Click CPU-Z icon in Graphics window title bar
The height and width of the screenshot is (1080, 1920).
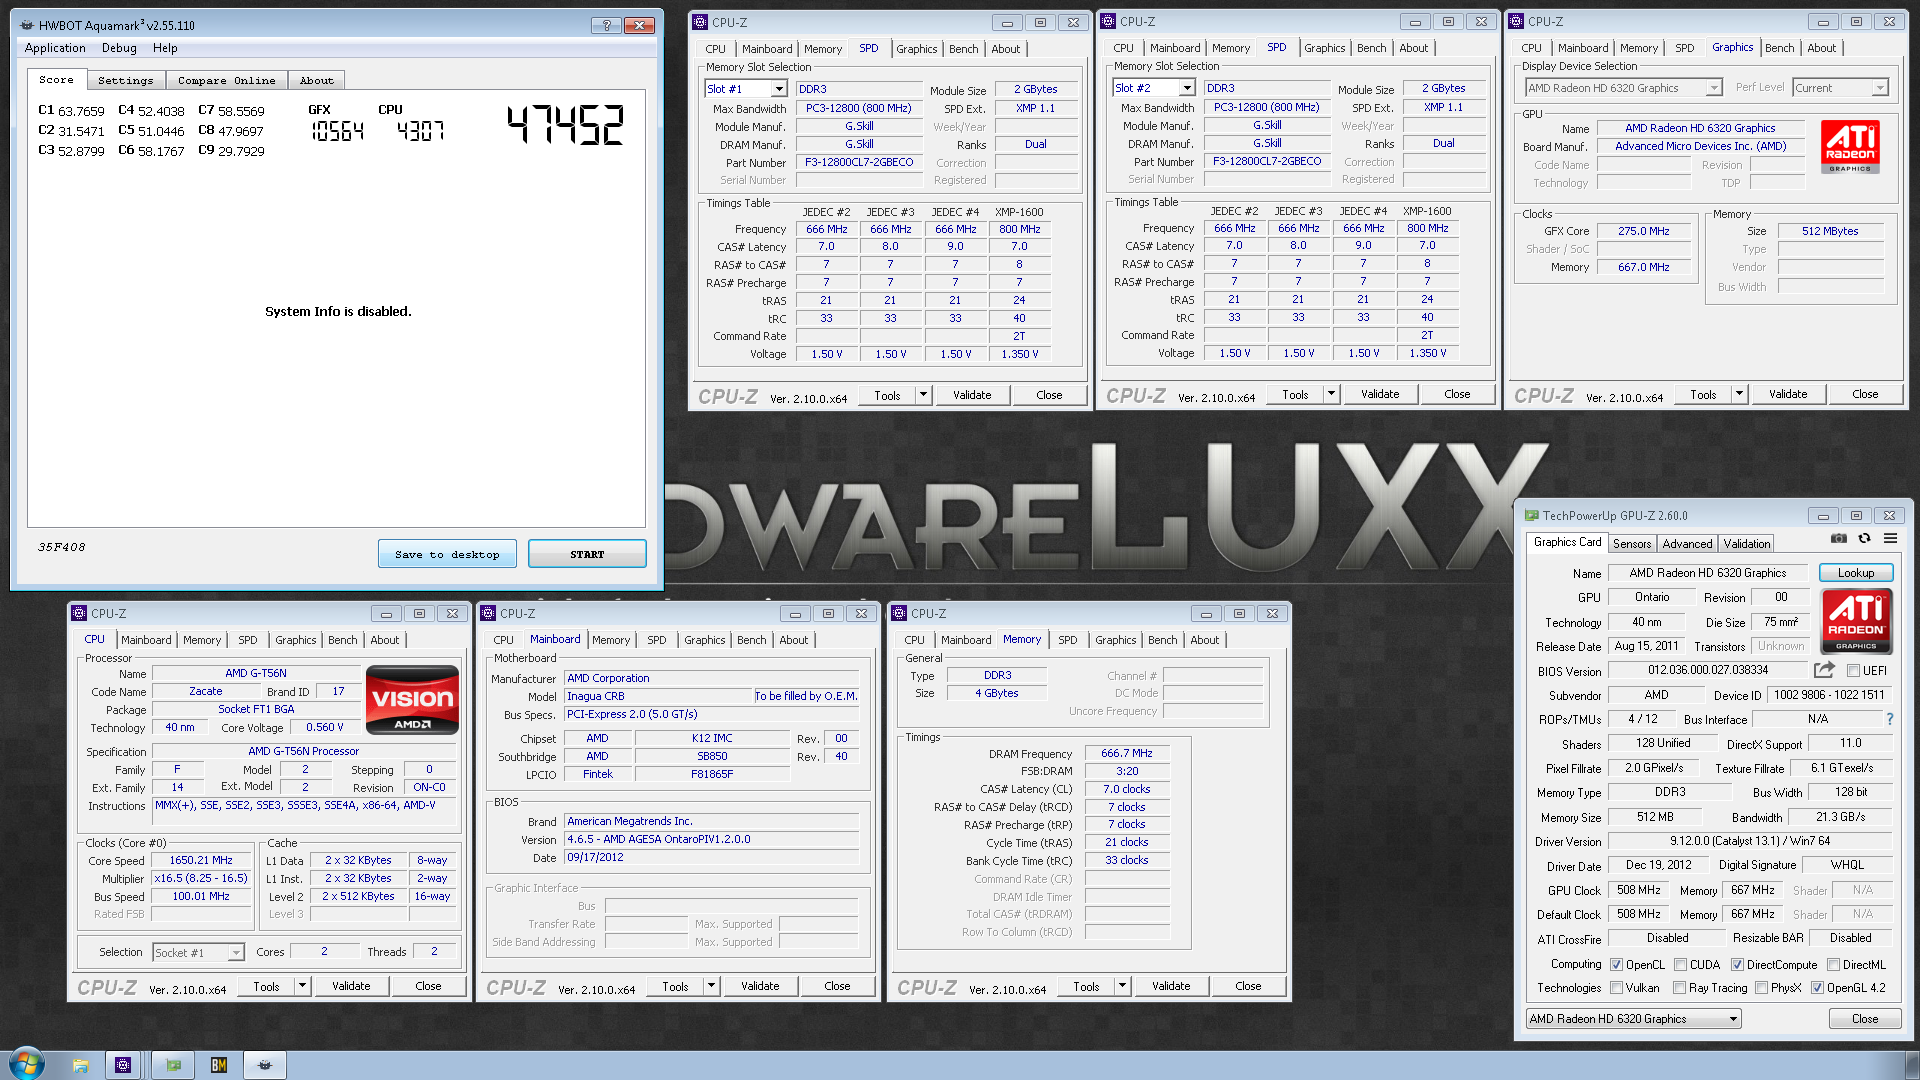pyautogui.click(x=1516, y=21)
